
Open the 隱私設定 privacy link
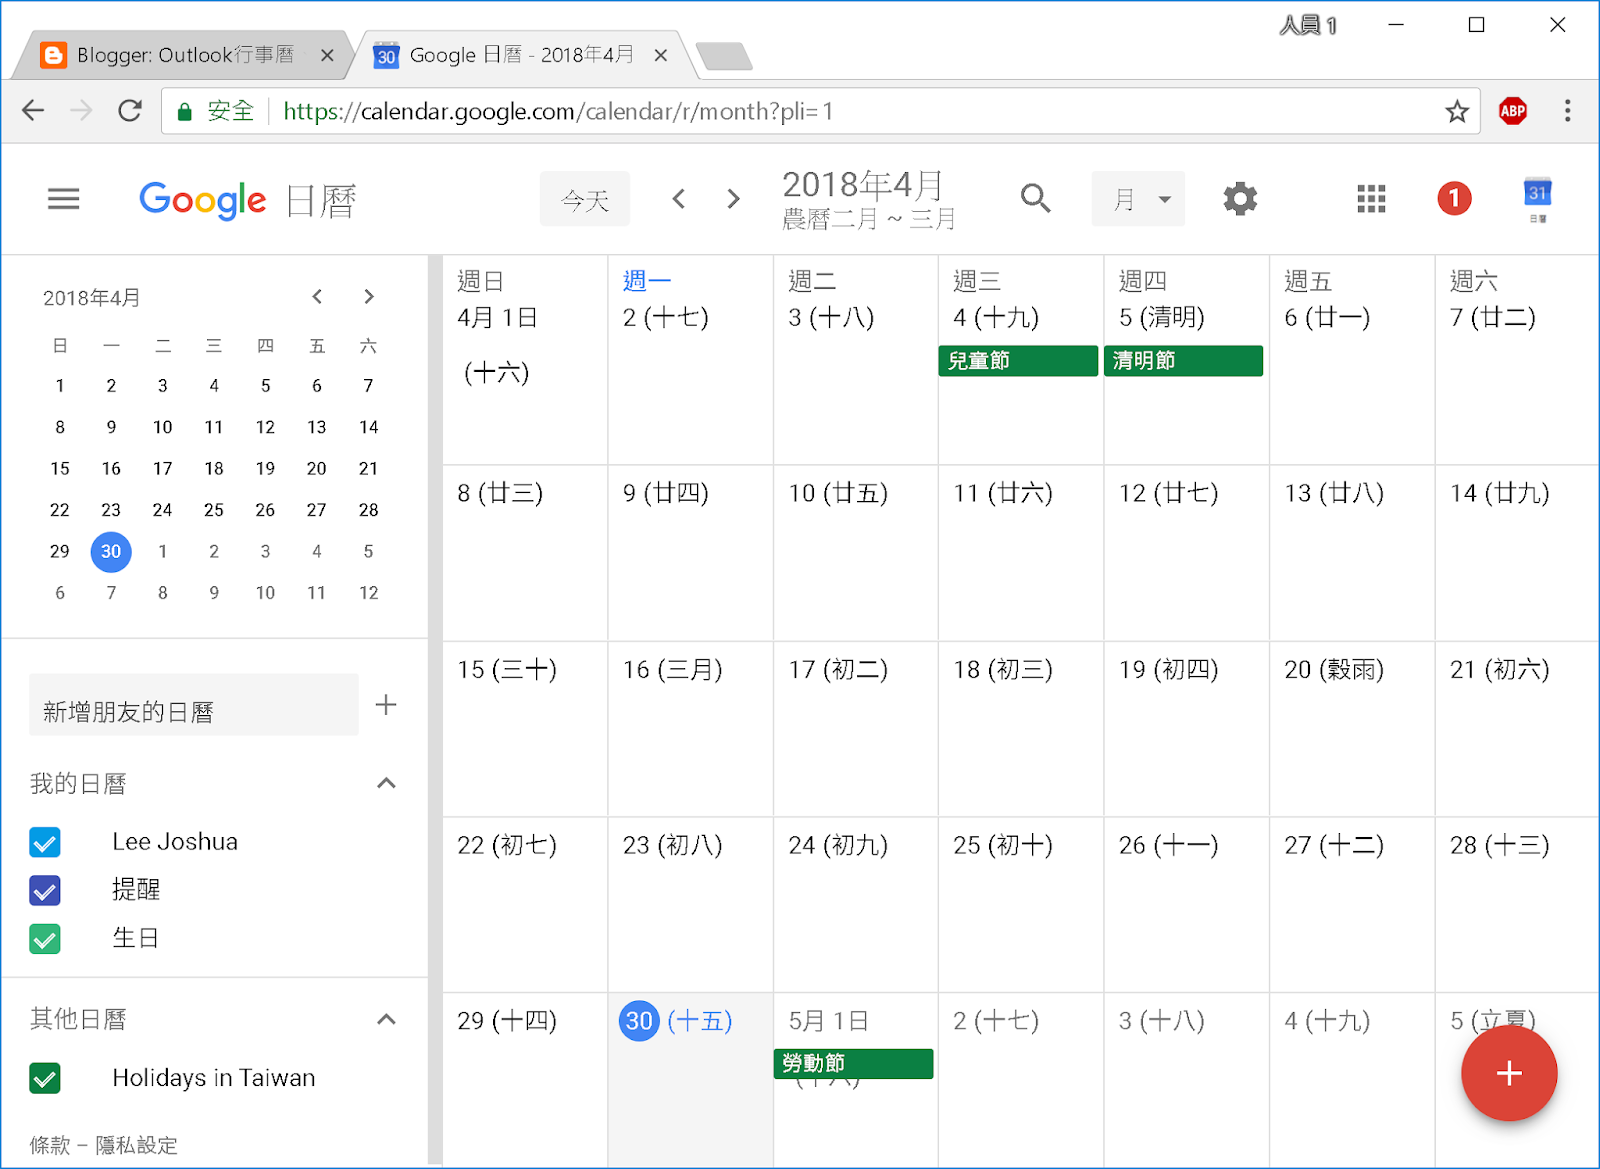(x=136, y=1145)
